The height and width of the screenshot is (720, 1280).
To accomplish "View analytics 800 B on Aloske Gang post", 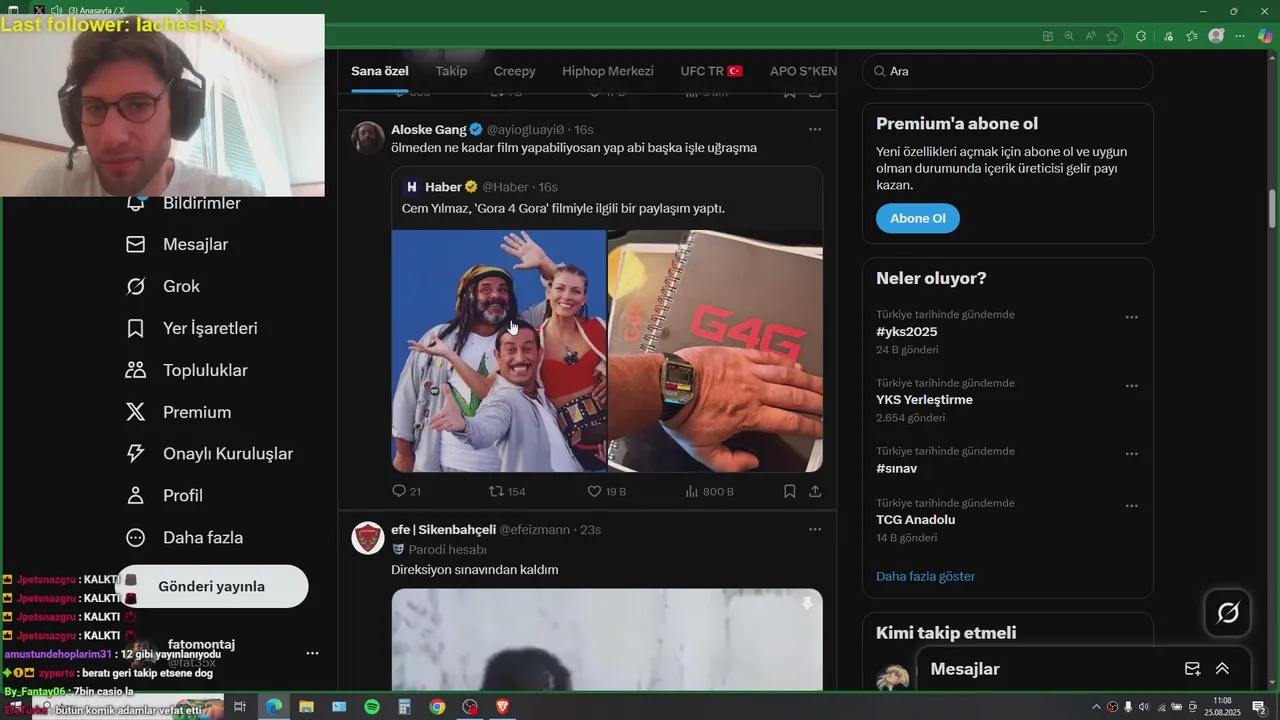I will [709, 491].
